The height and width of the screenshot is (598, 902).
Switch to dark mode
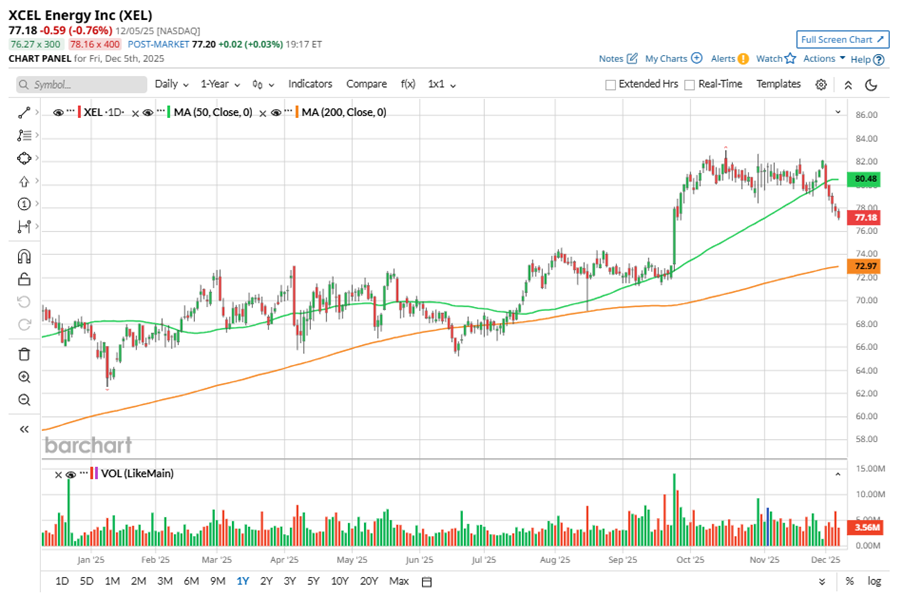(871, 85)
